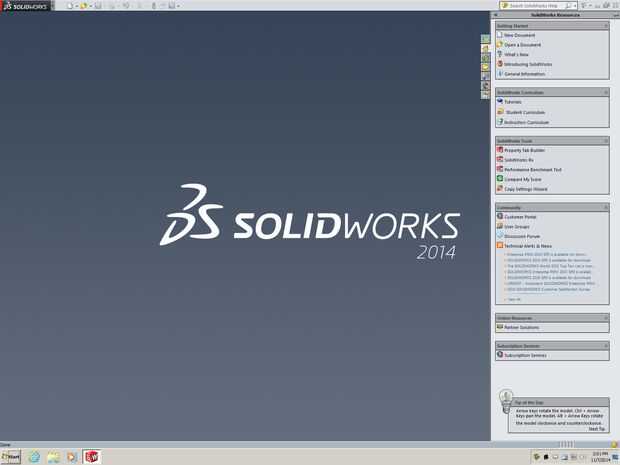This screenshot has height=465, width=620.
Task: Switch to the Design Library task pane tab
Action: point(486,58)
